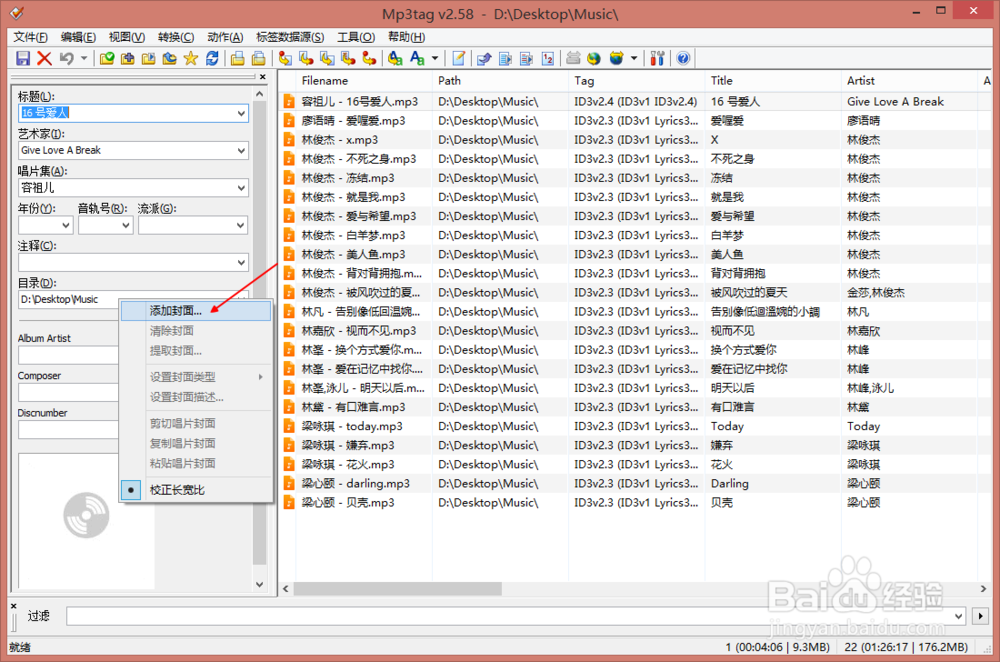Open the tag sources dropdown arrow
The height and width of the screenshot is (662, 1000).
pyautogui.click(x=634, y=59)
